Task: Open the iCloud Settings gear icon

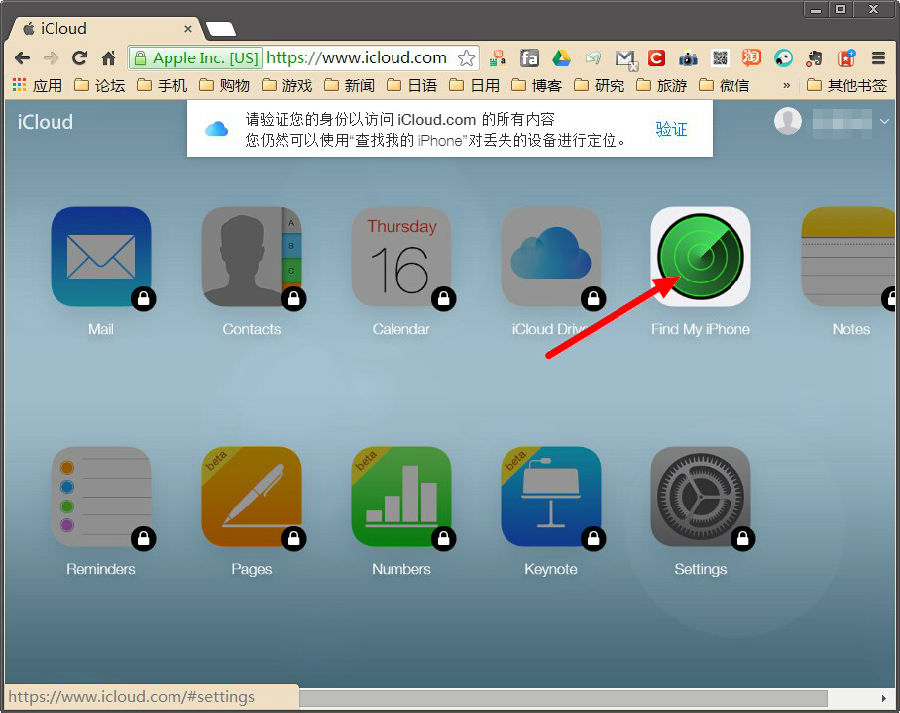Action: pyautogui.click(x=700, y=497)
